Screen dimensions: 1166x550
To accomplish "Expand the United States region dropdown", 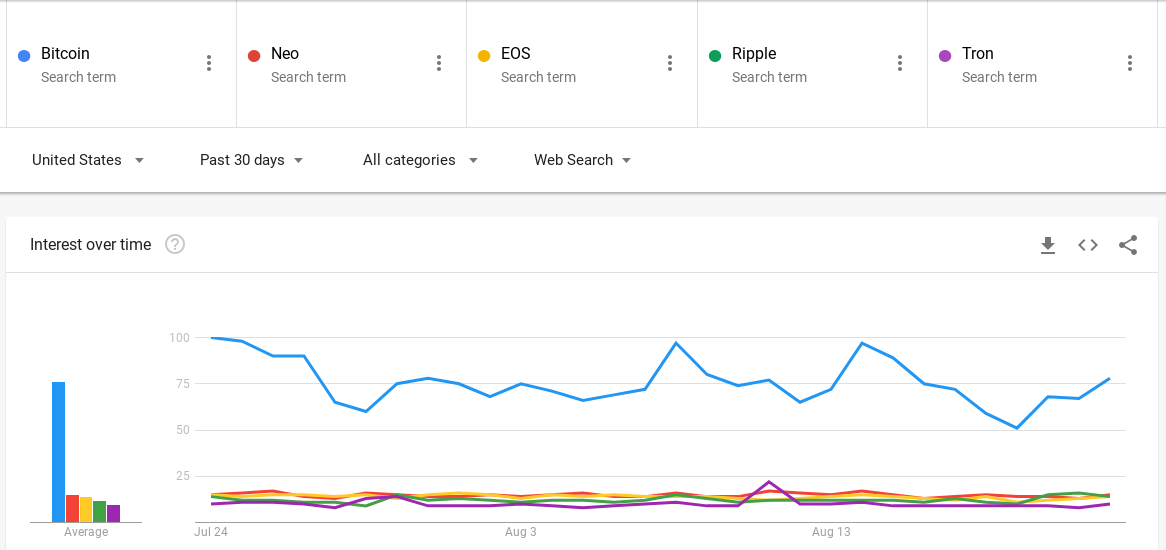I will coord(88,160).
